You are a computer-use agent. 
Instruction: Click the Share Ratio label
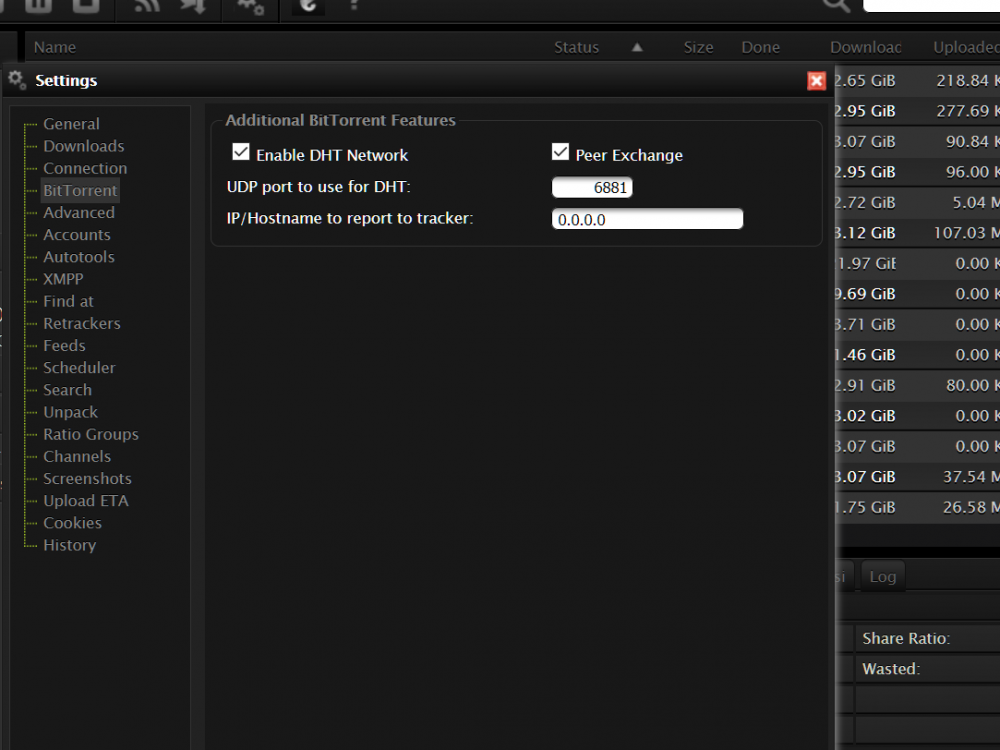(x=906, y=638)
